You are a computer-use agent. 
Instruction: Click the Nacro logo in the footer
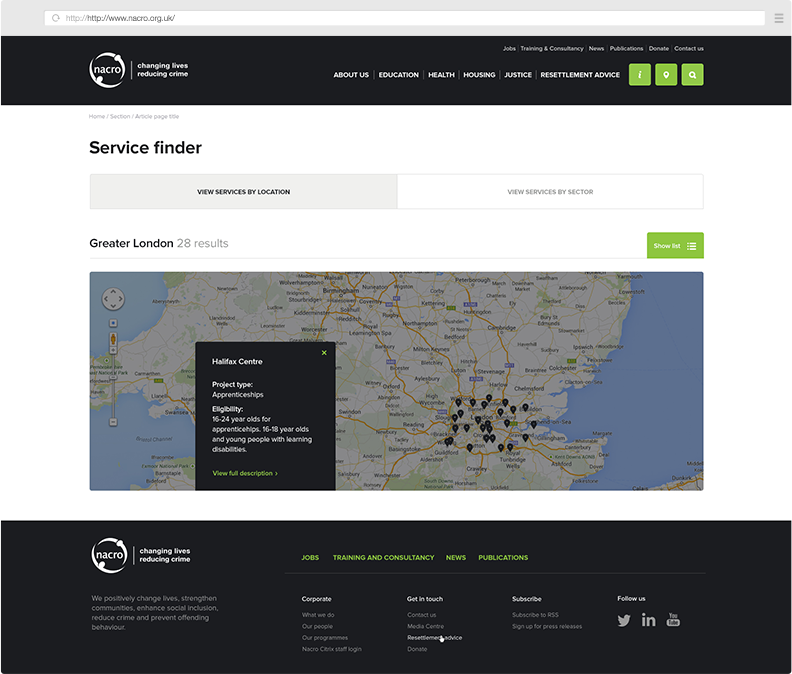coord(141,555)
